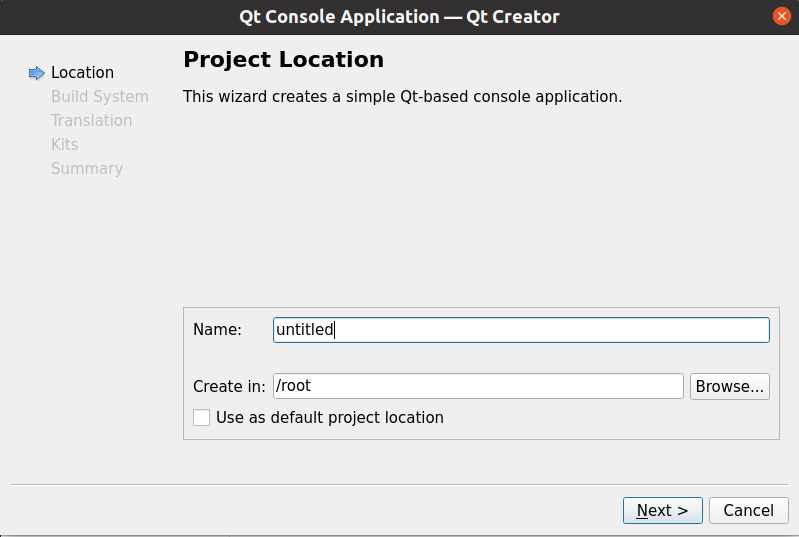Click the Name: label
The width and height of the screenshot is (799, 537).
pyautogui.click(x=217, y=330)
